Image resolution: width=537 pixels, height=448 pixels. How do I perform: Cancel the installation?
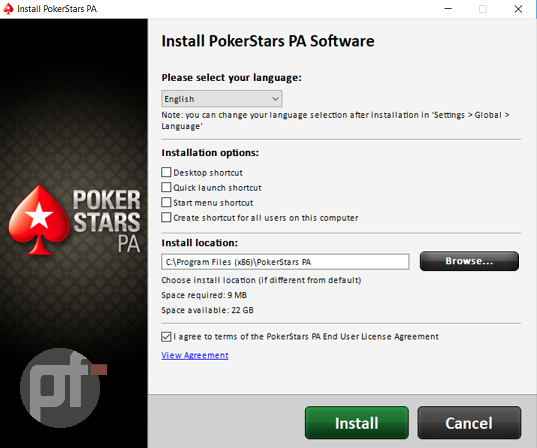[x=469, y=423]
